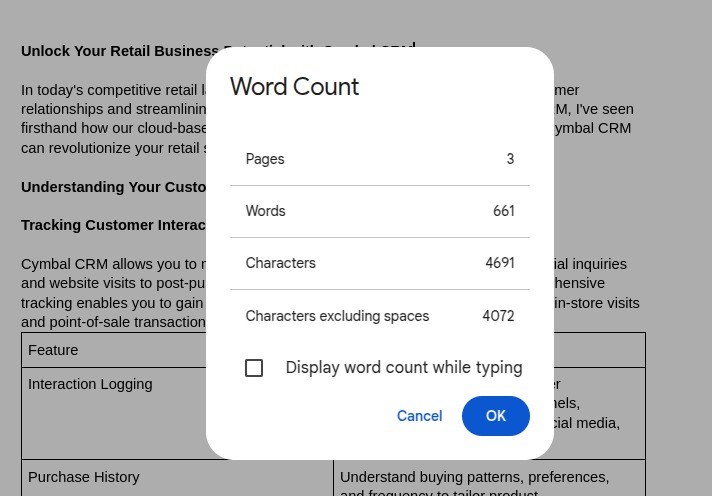Click the OK button in Word Count dialog

tap(495, 416)
